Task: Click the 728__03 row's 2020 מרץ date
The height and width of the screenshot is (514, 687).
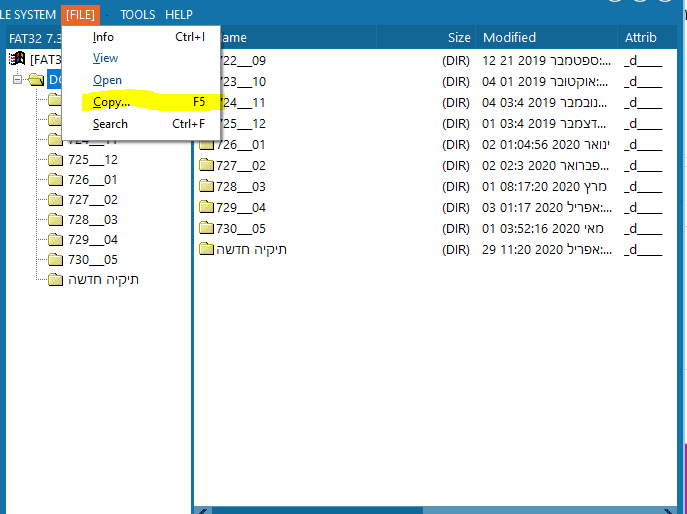Action: (544, 187)
